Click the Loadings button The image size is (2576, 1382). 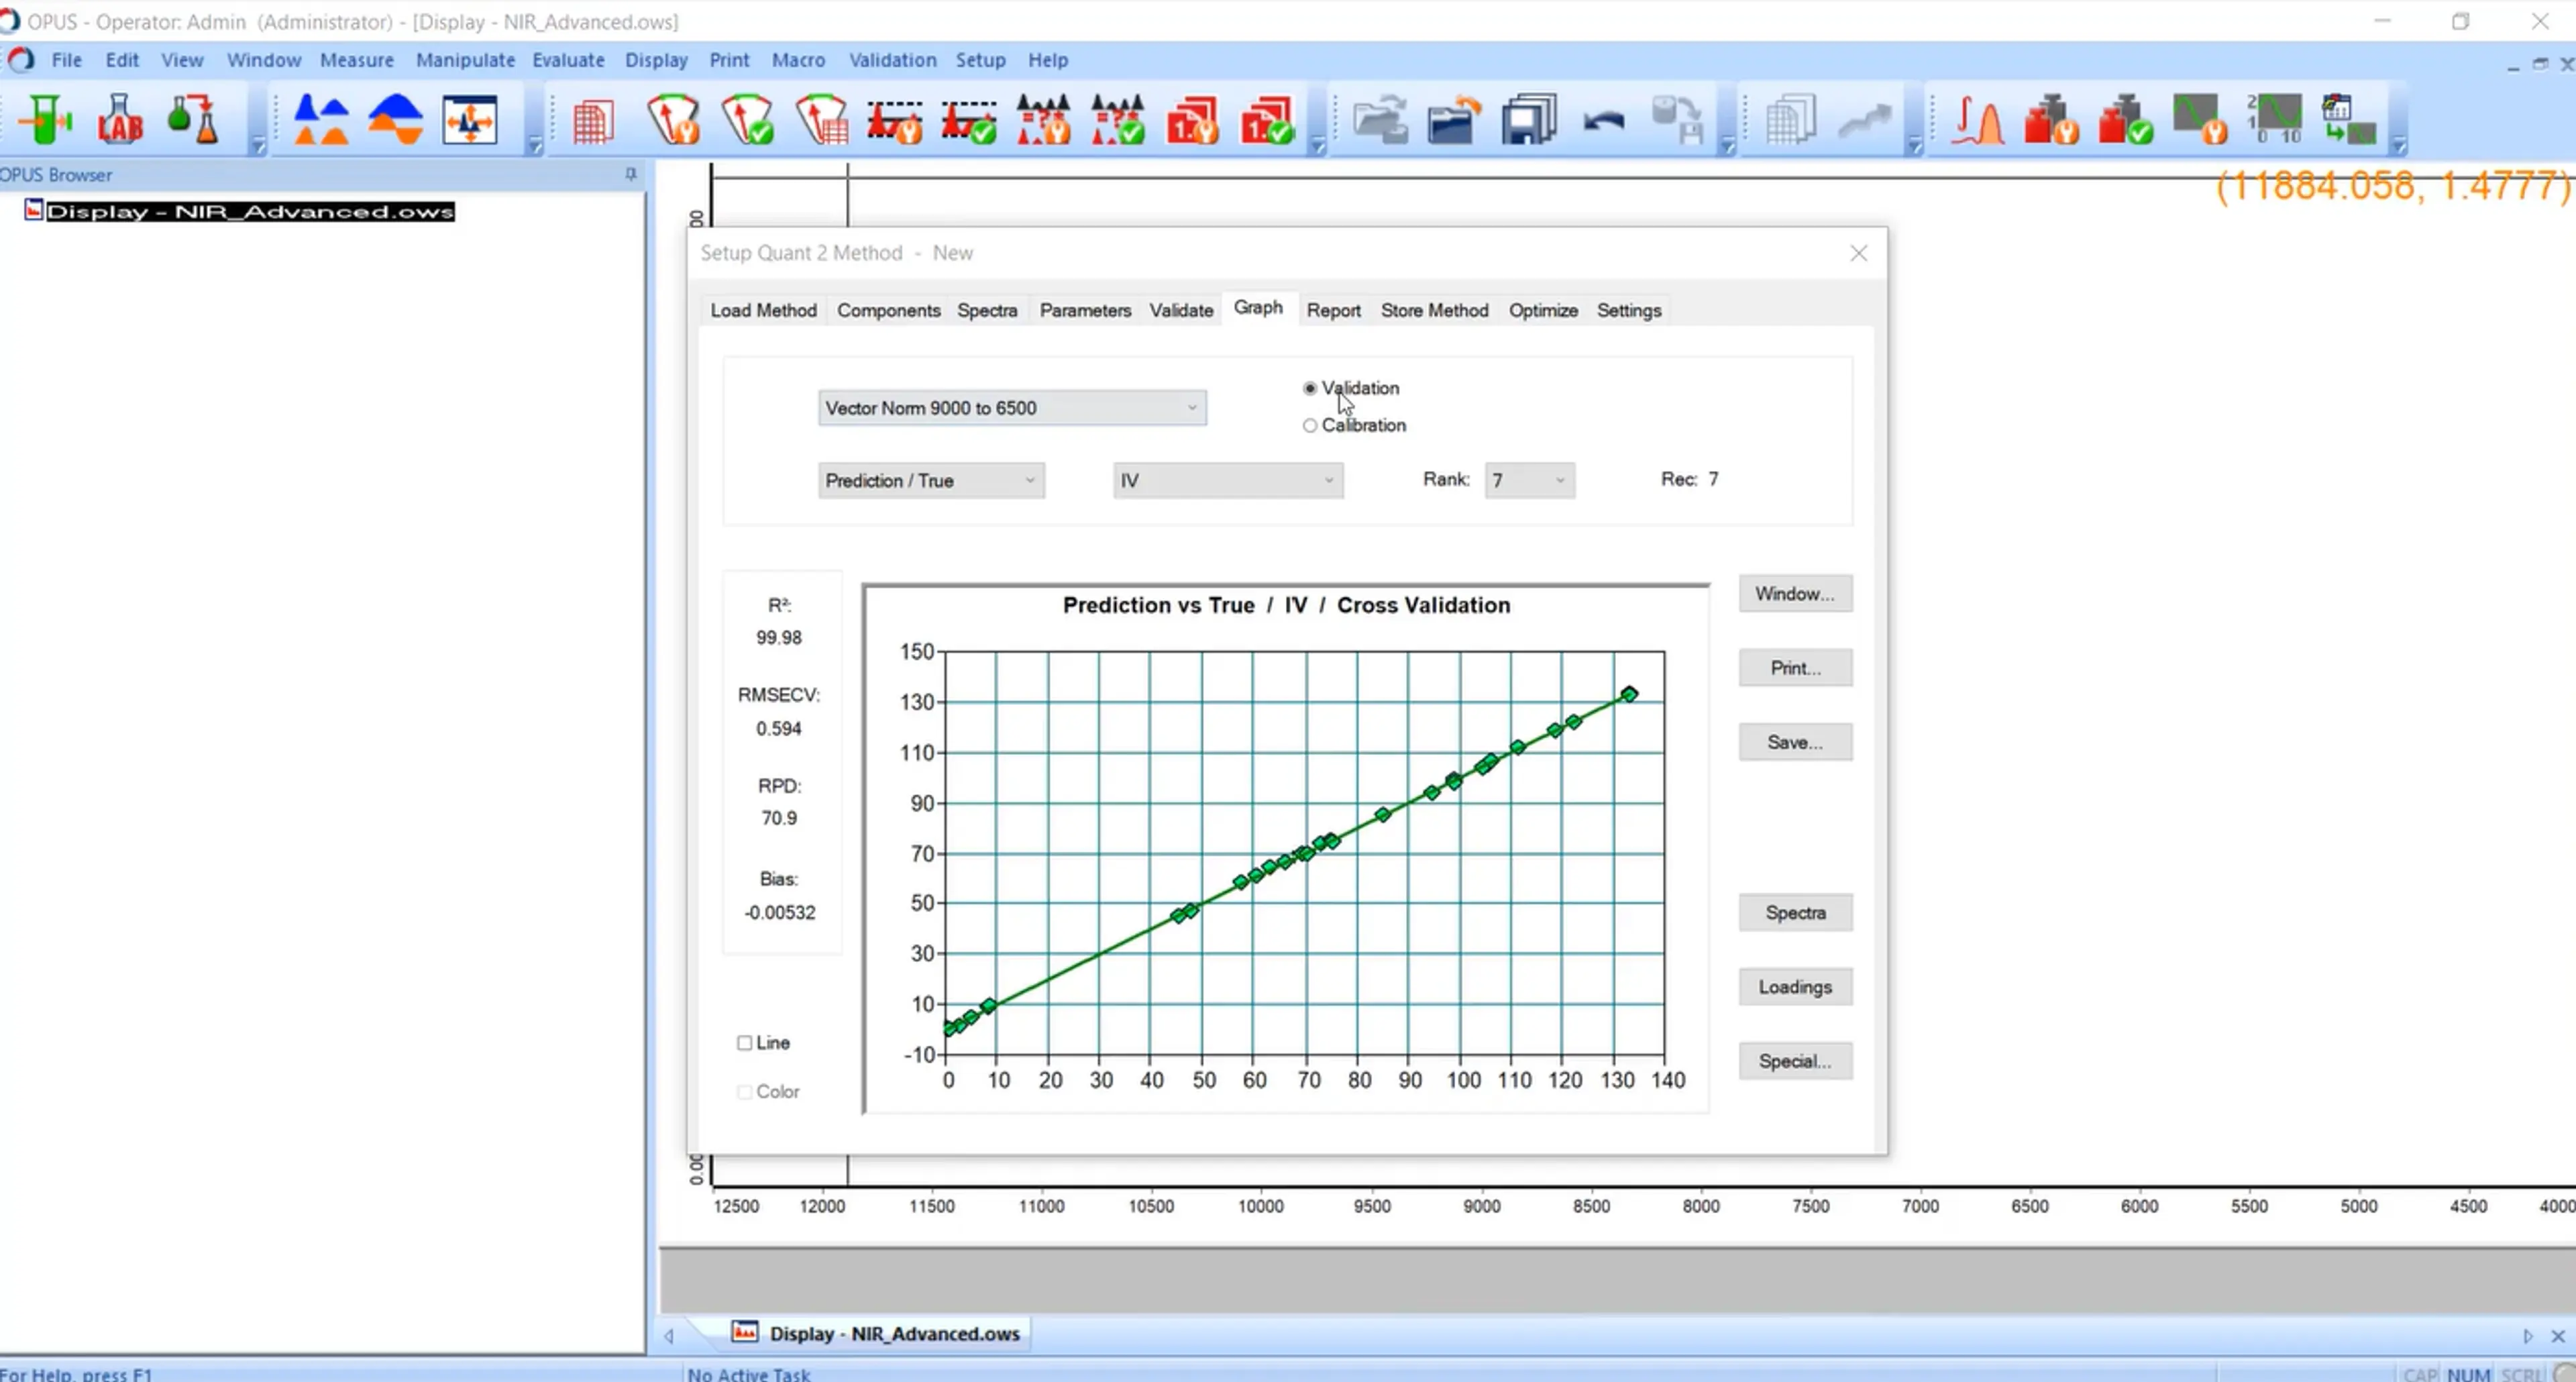[1795, 987]
